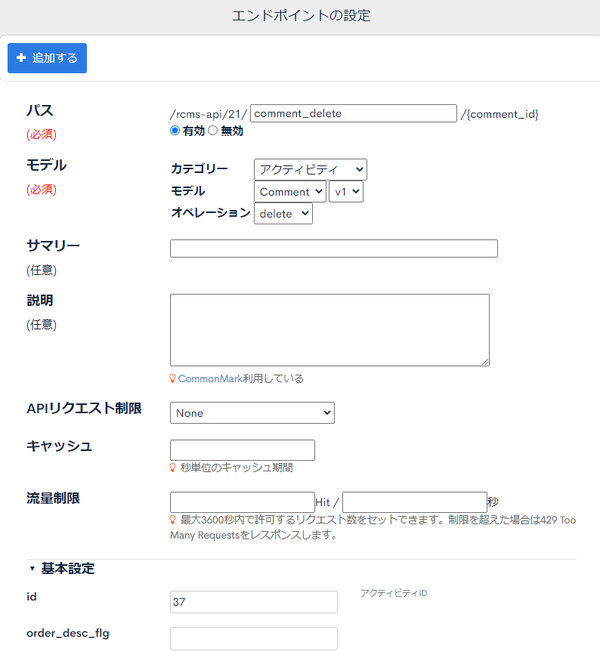Click the lightbulb icon beside 秒単位のキャッシュ期間

173,467
